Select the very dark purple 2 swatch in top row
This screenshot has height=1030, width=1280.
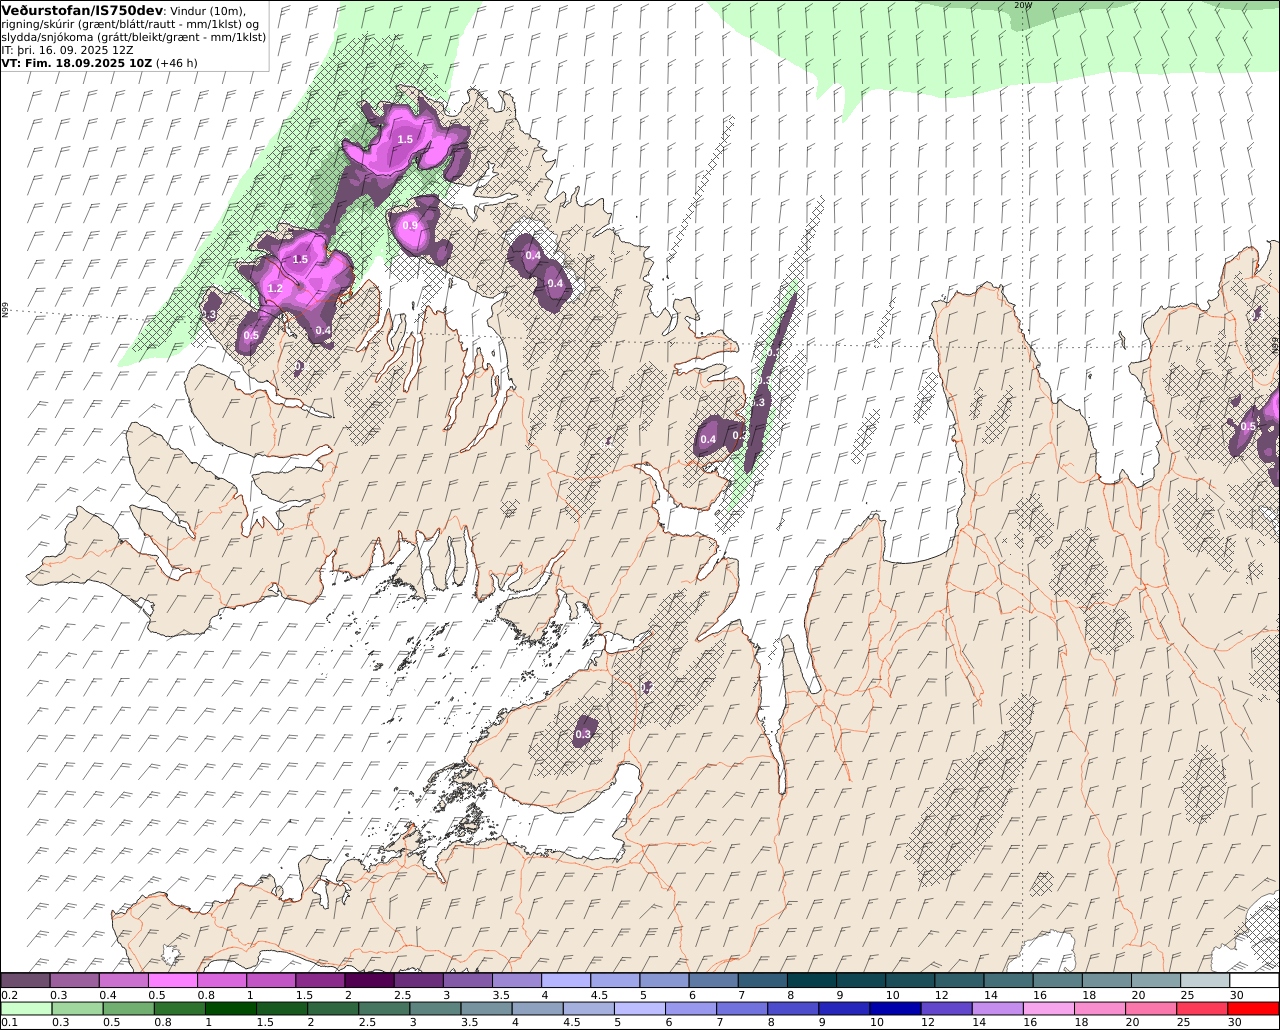369,980
